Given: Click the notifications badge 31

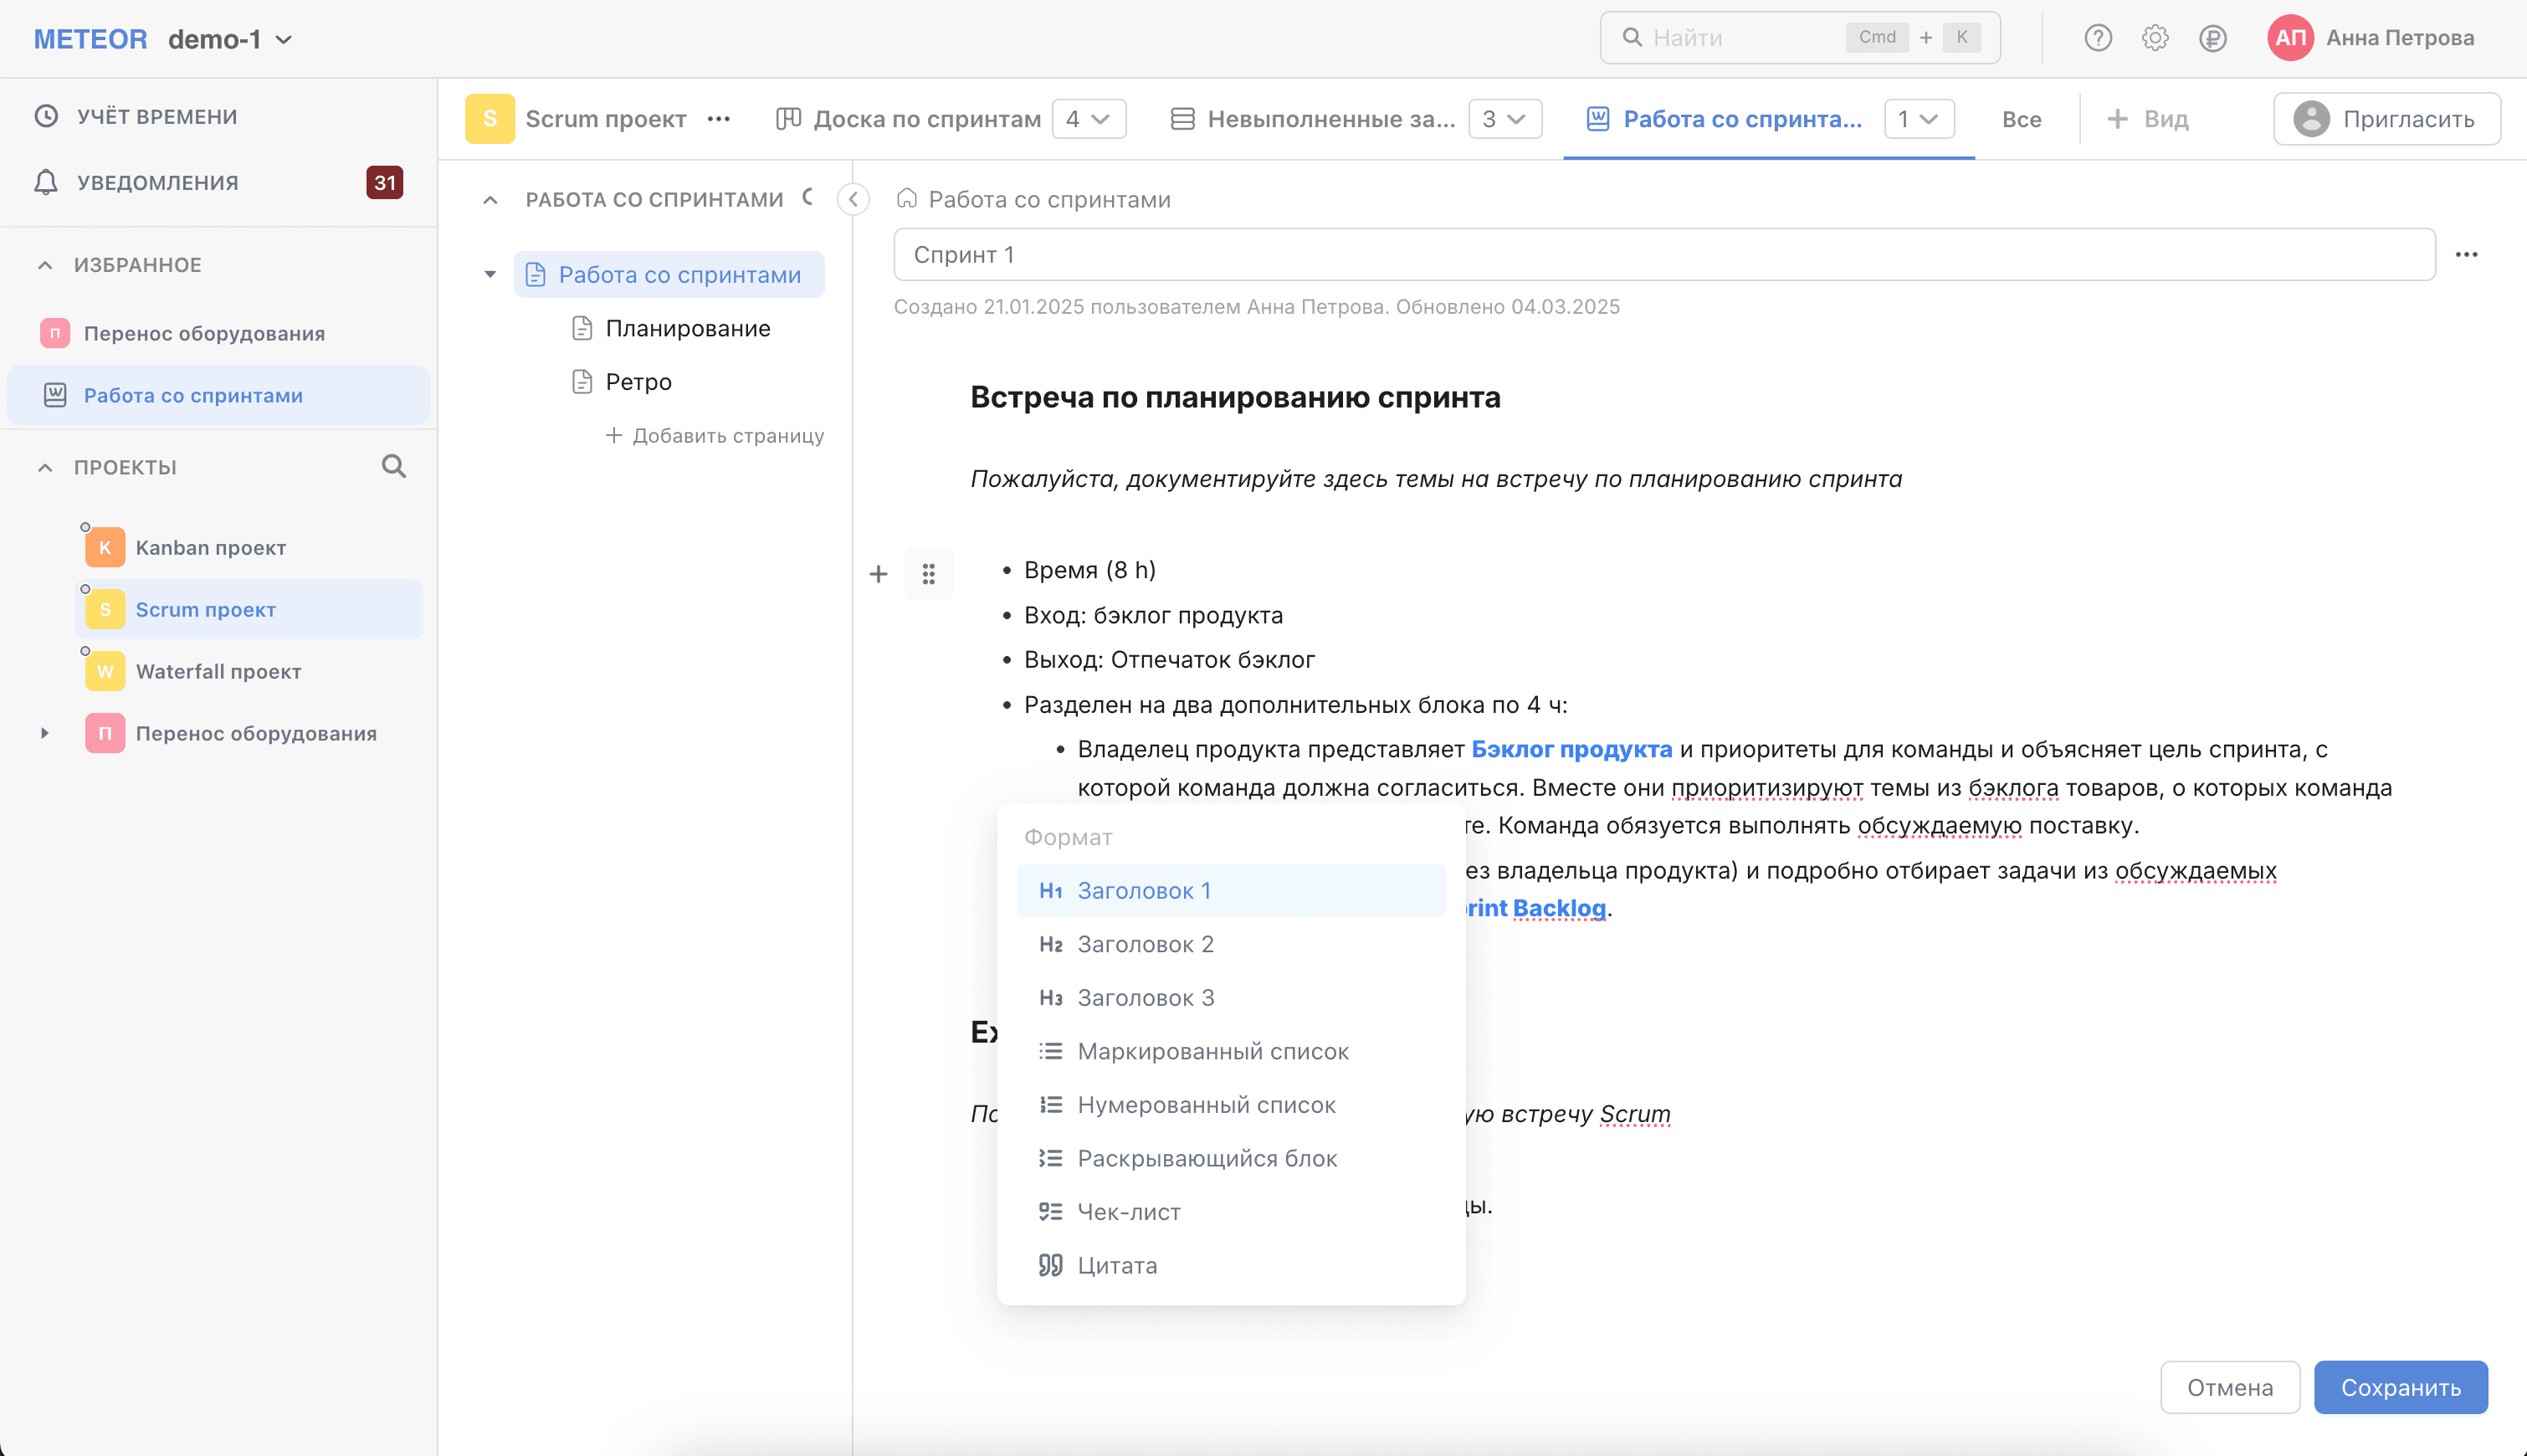Looking at the screenshot, I should point(385,182).
